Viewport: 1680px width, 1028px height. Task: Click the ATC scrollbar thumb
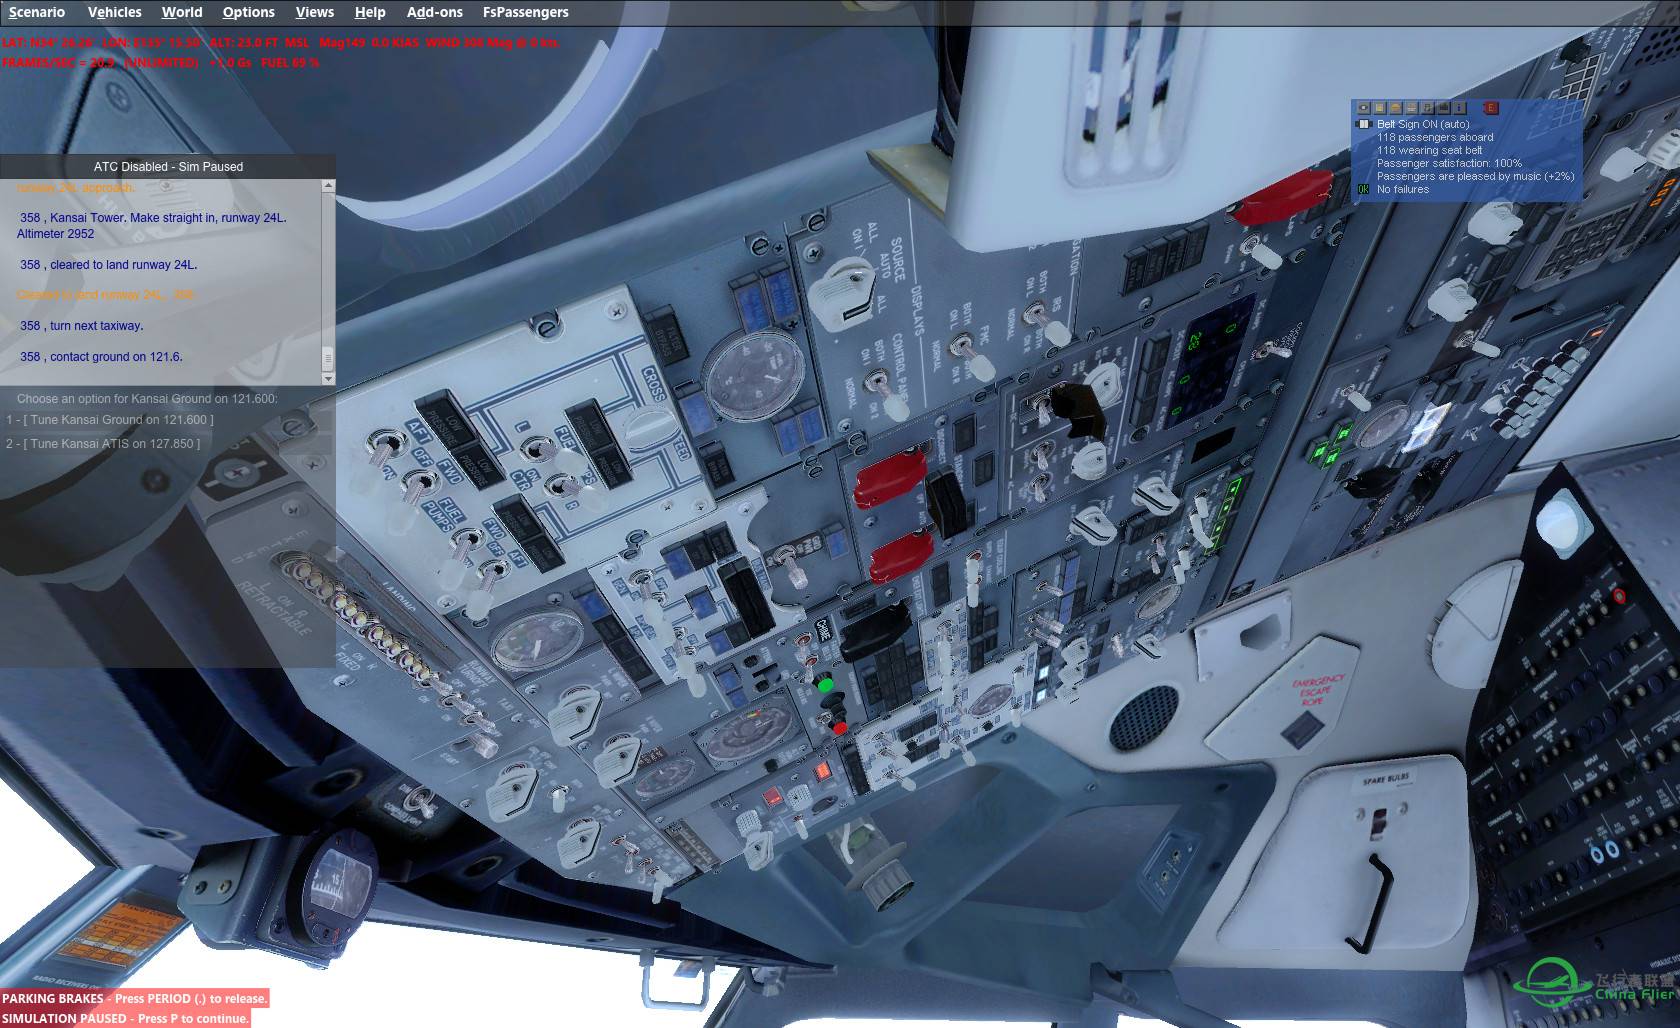[x=328, y=358]
